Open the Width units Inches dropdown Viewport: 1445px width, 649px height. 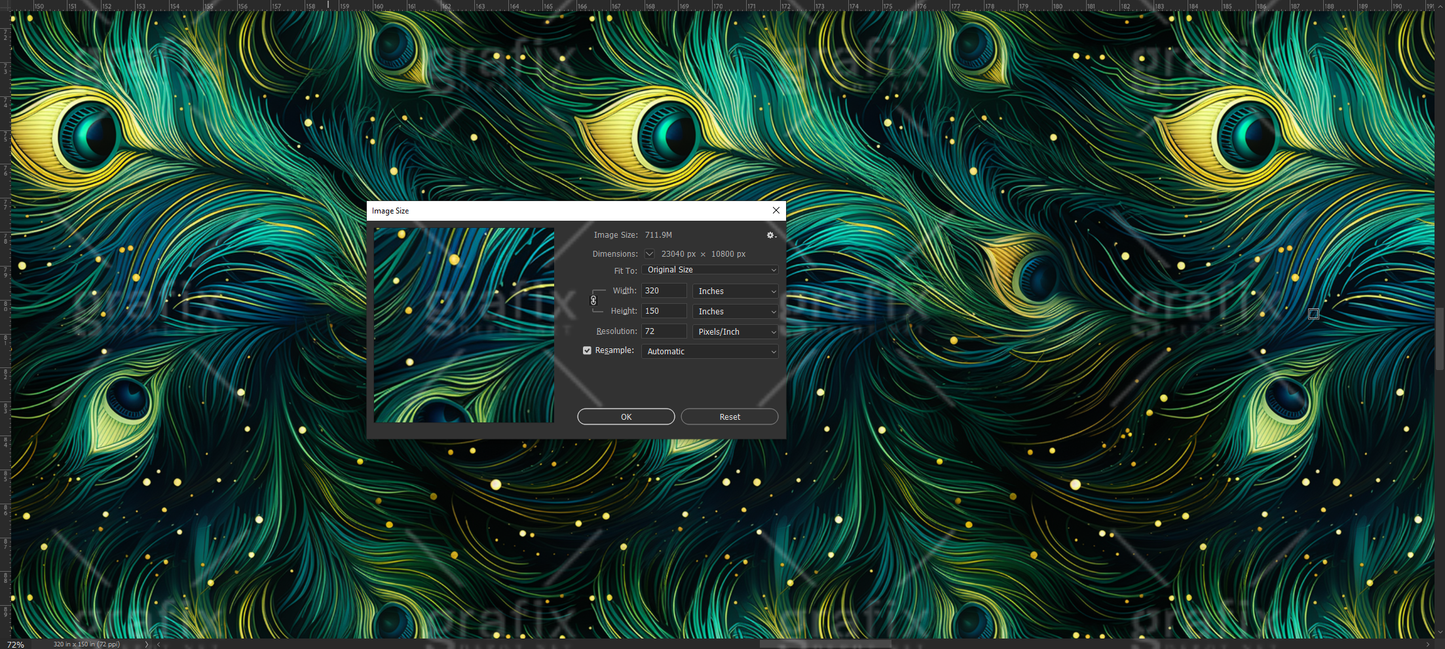pos(735,291)
